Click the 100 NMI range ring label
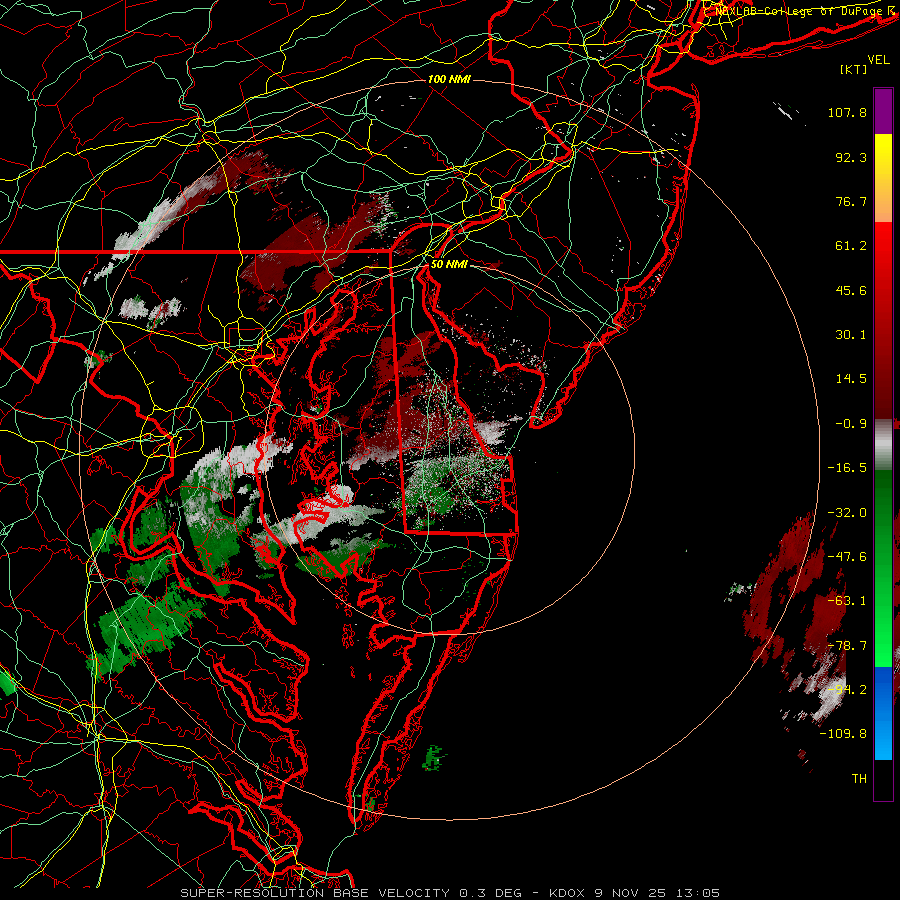 pyautogui.click(x=449, y=79)
